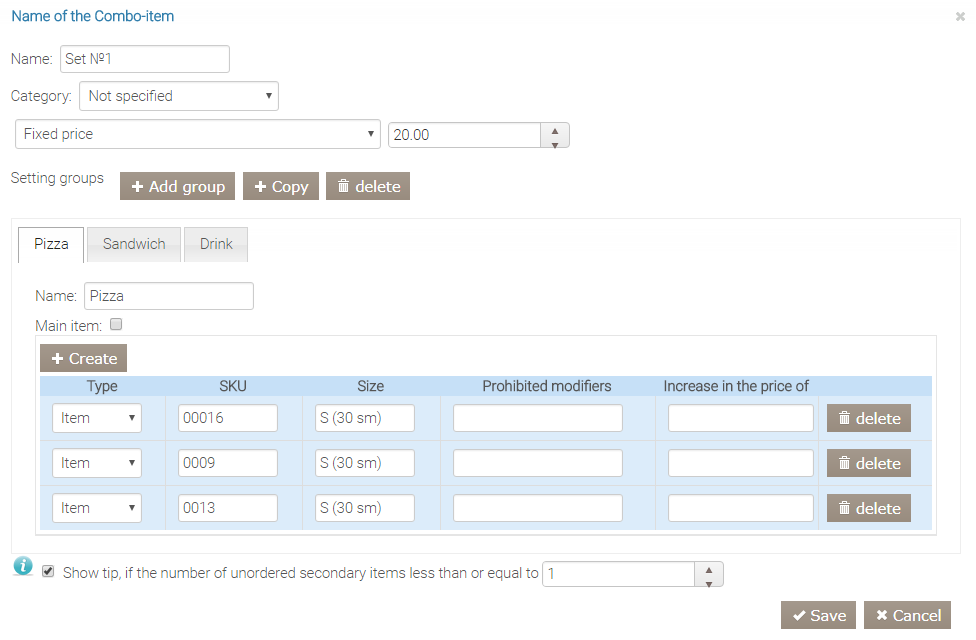Delete the selected setting group
The image size is (976, 640).
click(367, 186)
